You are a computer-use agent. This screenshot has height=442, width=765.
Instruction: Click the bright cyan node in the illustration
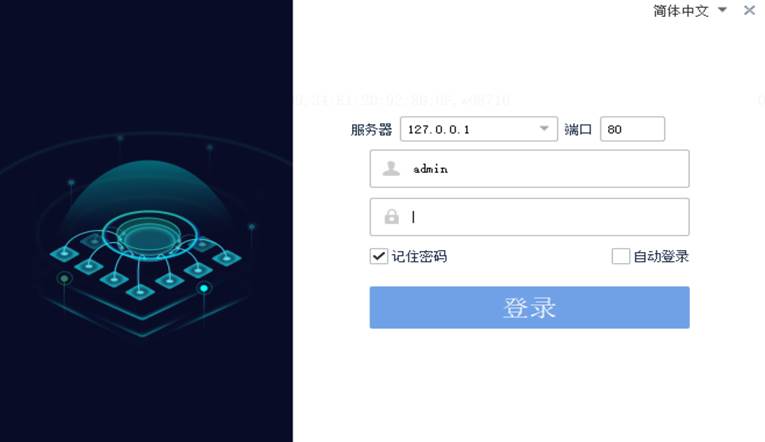click(x=204, y=288)
